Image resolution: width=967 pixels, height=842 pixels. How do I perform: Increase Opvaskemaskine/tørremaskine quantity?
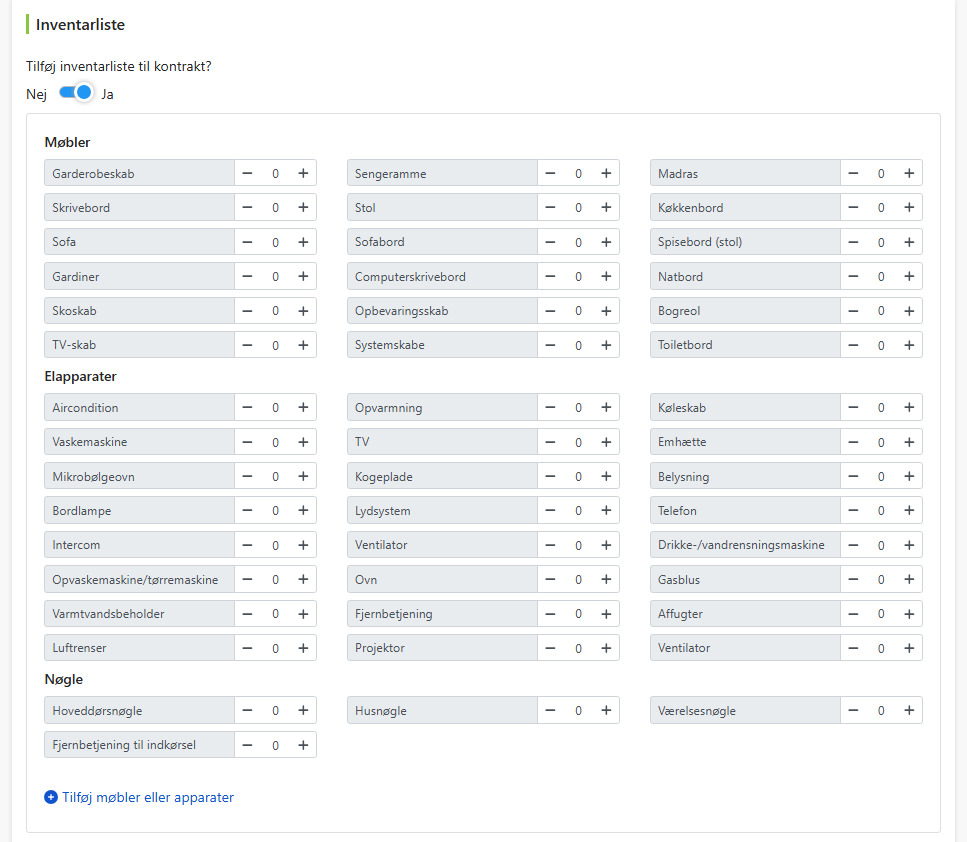pos(303,579)
